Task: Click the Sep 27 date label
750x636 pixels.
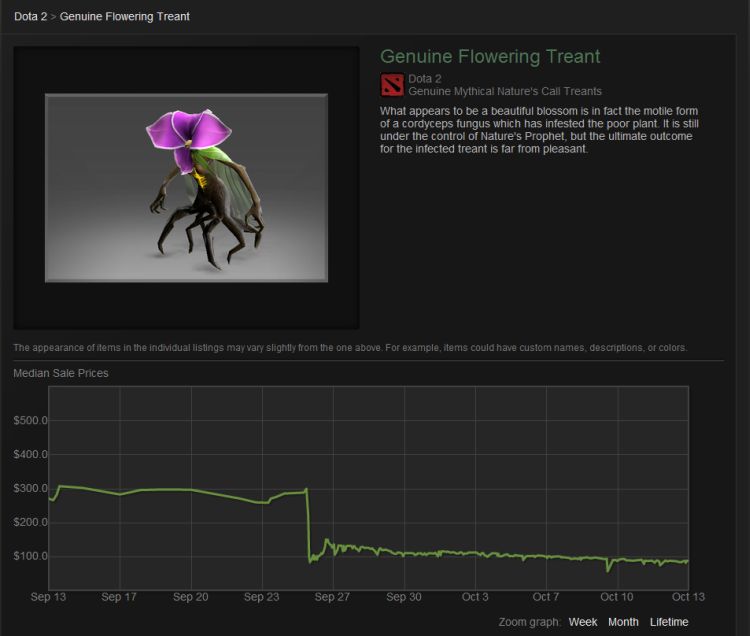Action: click(333, 597)
